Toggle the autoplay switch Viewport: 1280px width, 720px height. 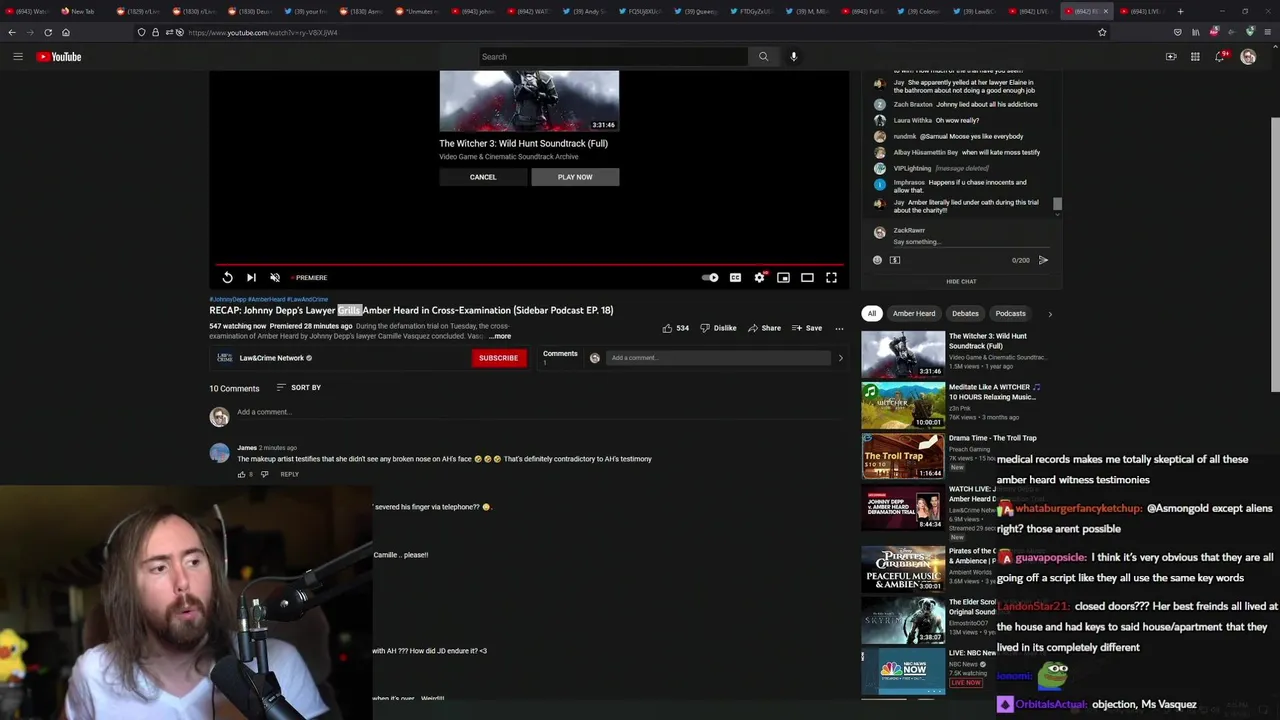(x=710, y=278)
